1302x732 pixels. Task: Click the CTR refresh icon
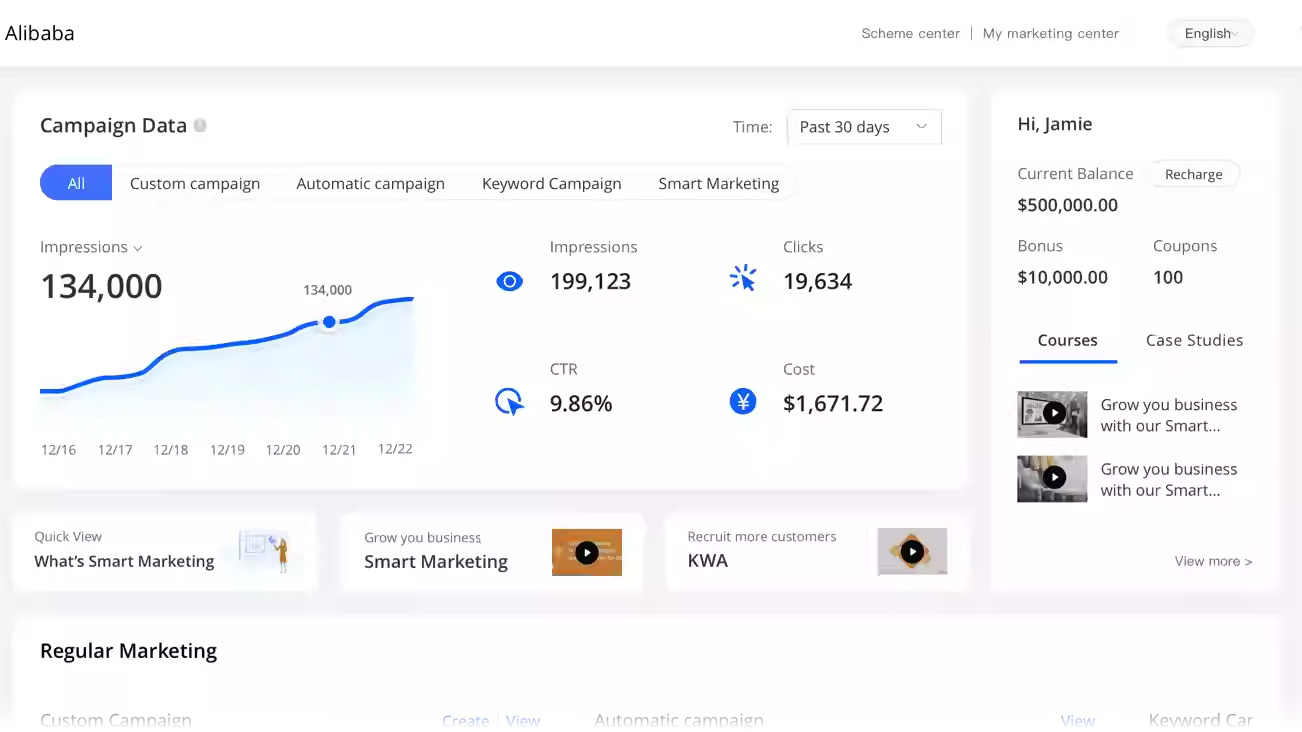510,401
